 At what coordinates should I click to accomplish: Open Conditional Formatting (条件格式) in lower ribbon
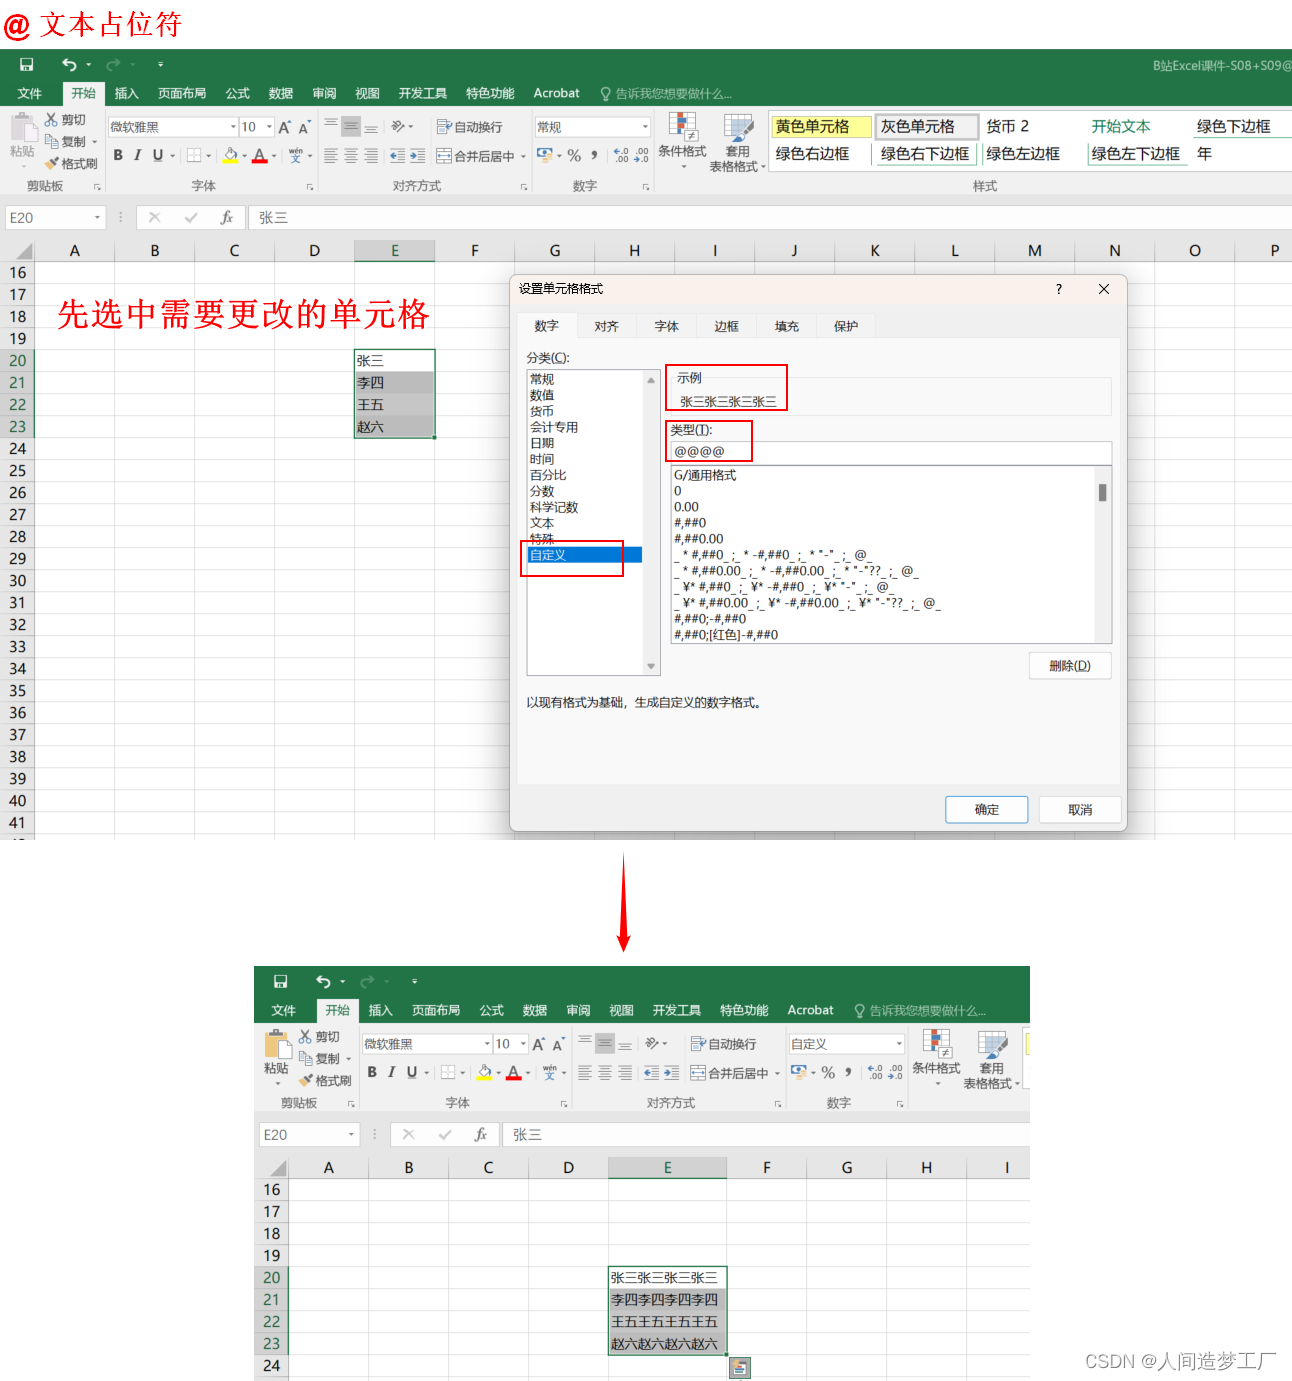(x=937, y=1056)
